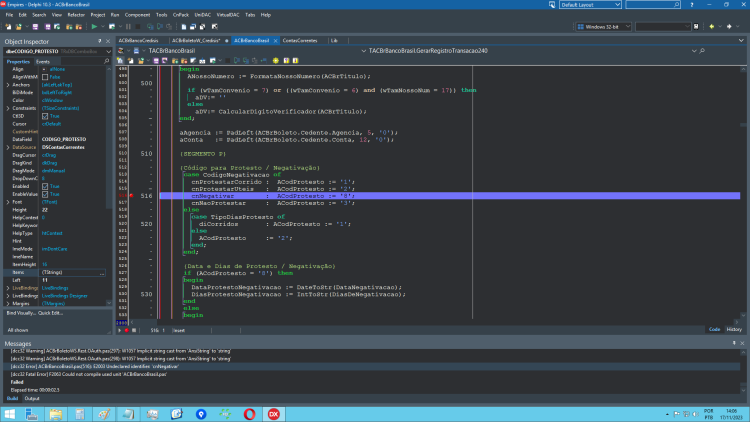
Task: Click the purple save icon in the editor toolbar
Action: pos(156,61)
